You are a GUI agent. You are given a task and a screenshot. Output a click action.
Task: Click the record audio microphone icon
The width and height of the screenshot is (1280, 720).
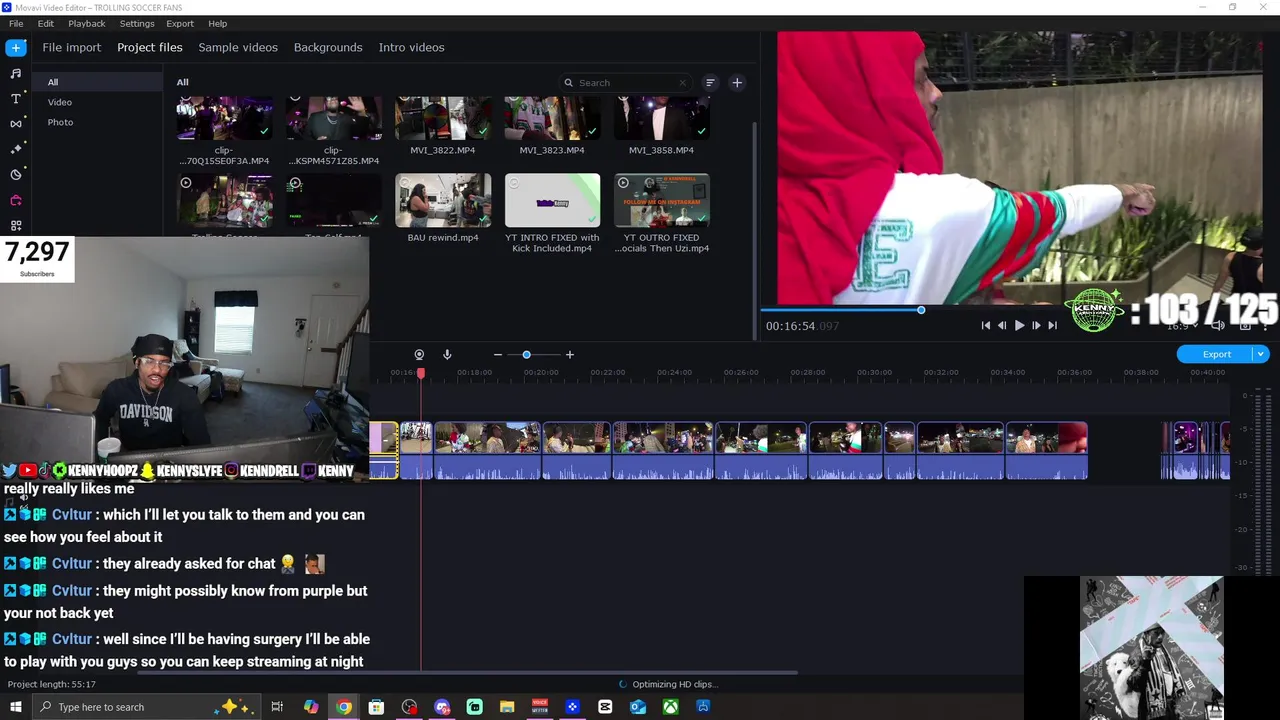[447, 354]
